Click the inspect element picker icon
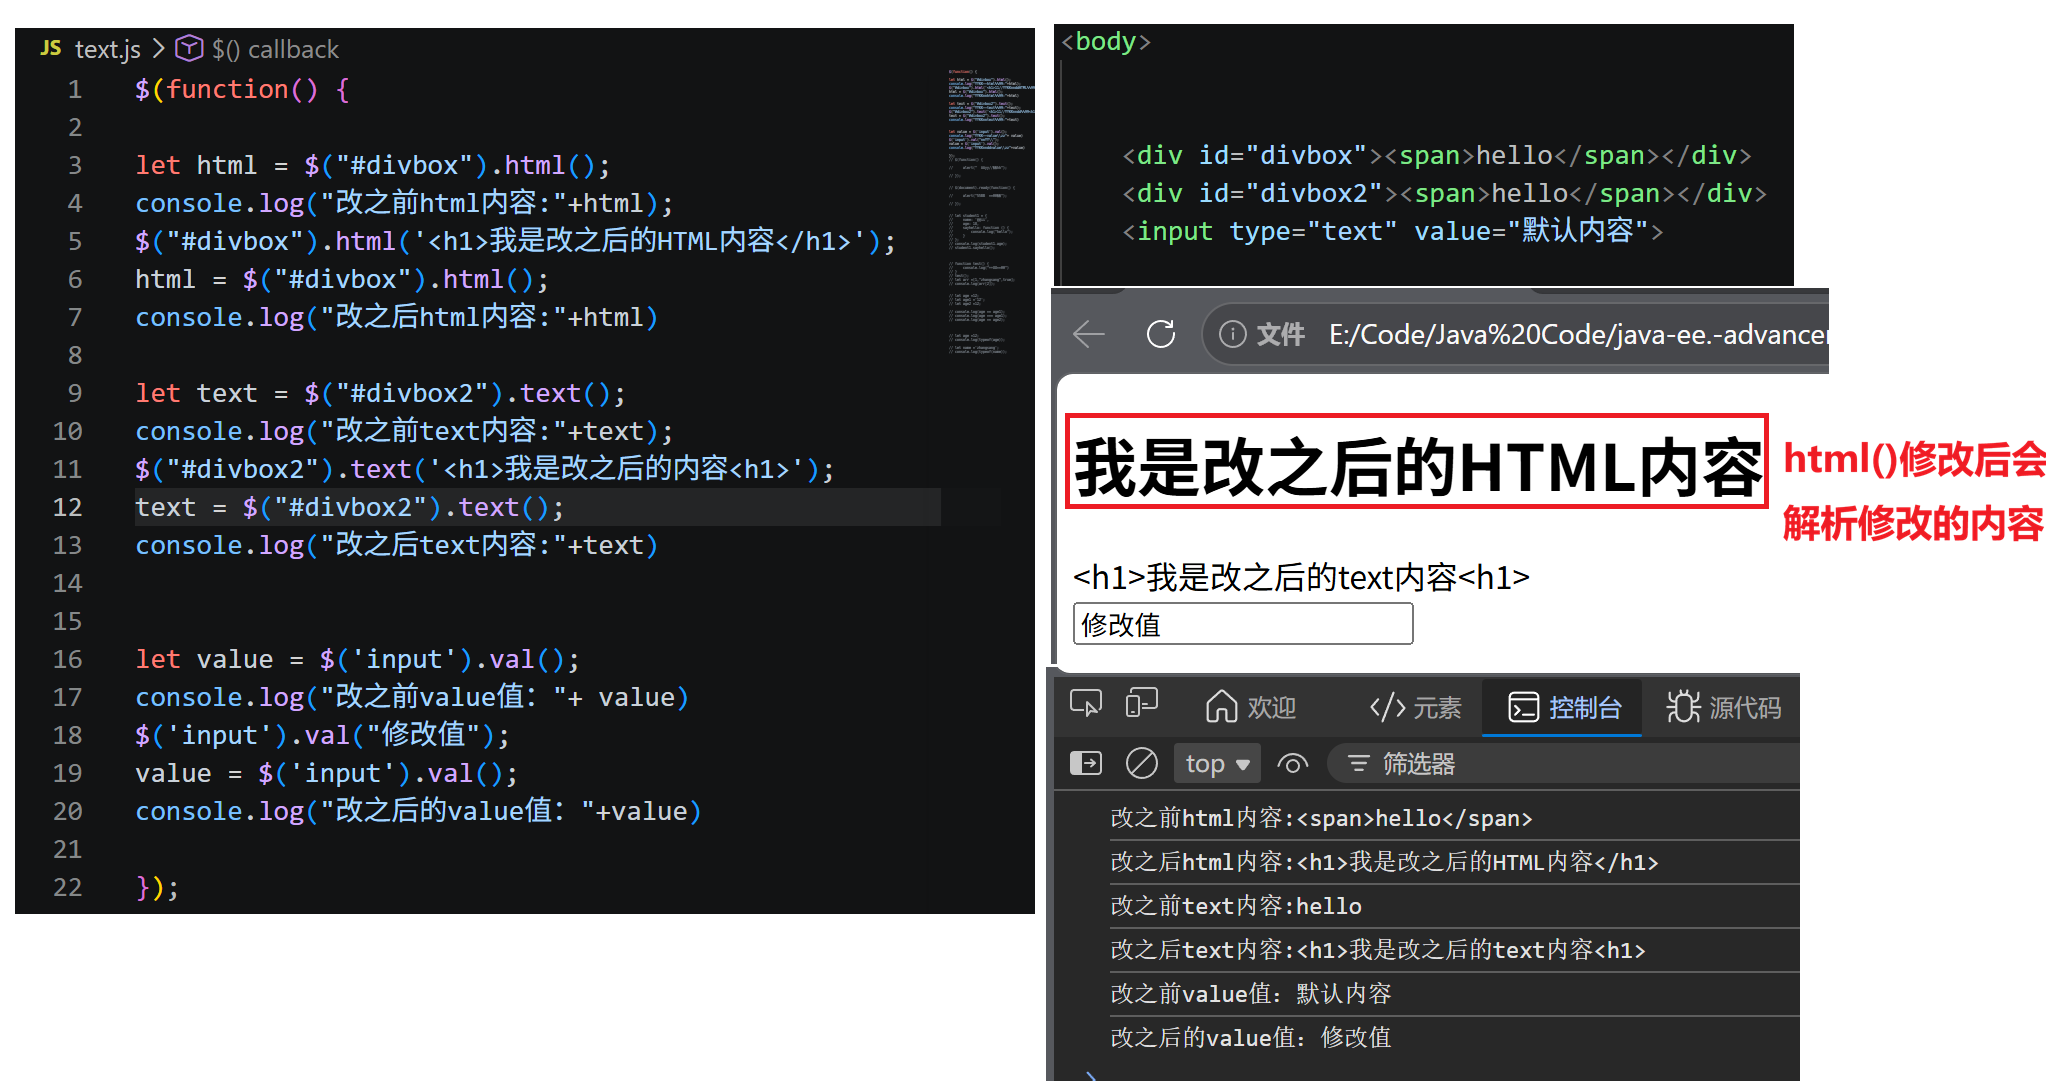 [x=1085, y=704]
